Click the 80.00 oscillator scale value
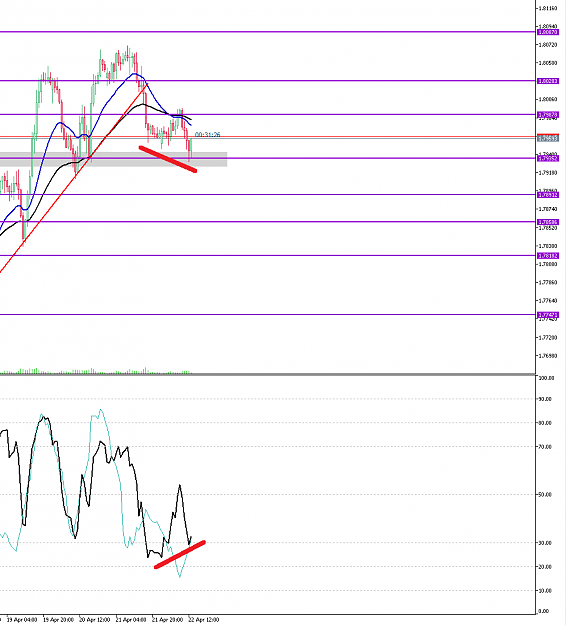Image resolution: width=566 pixels, height=625 pixels. [545, 423]
